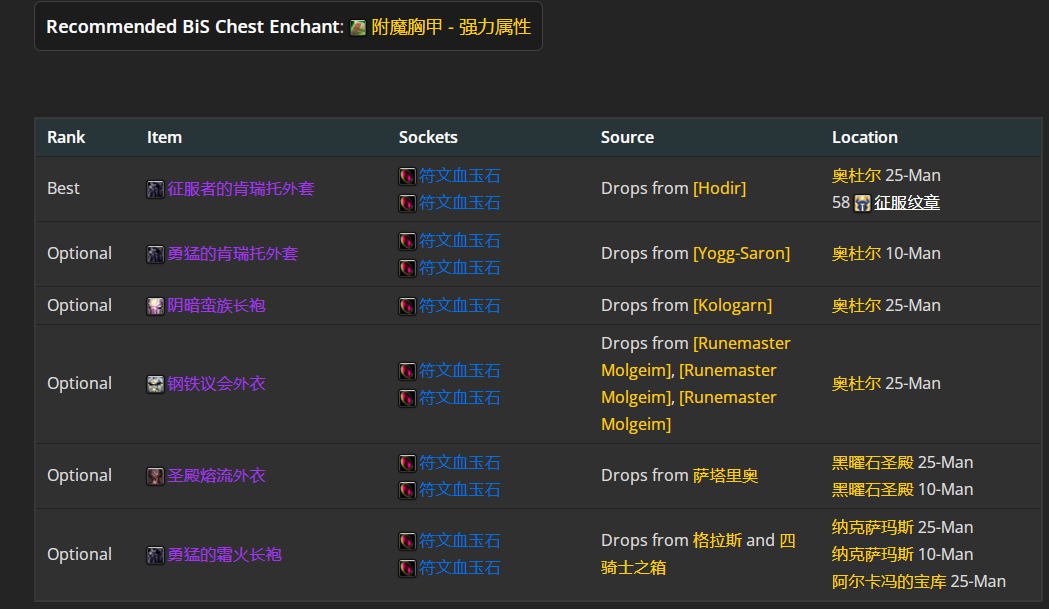Click the 勇猛的霜火长袍 item icon

click(x=155, y=555)
